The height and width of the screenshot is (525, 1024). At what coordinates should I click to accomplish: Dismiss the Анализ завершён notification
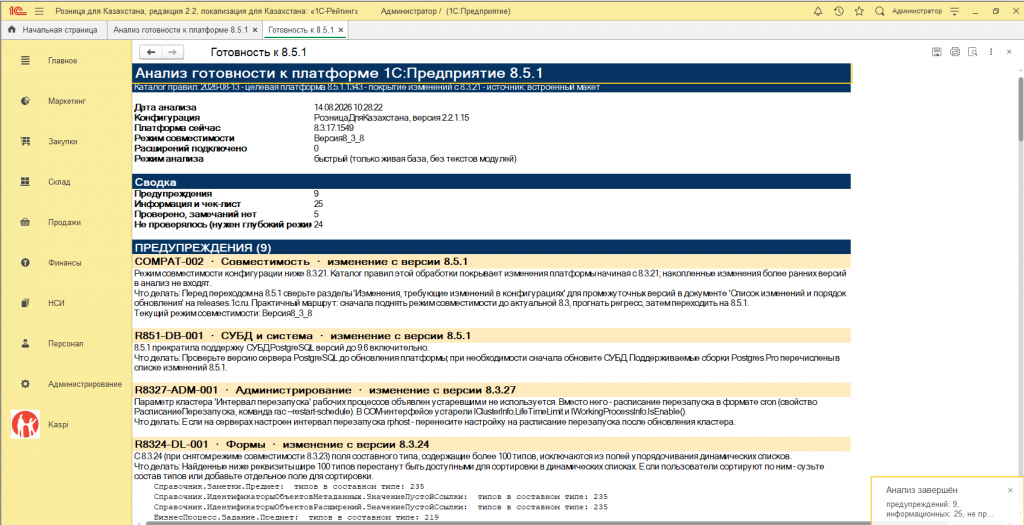tap(1010, 490)
